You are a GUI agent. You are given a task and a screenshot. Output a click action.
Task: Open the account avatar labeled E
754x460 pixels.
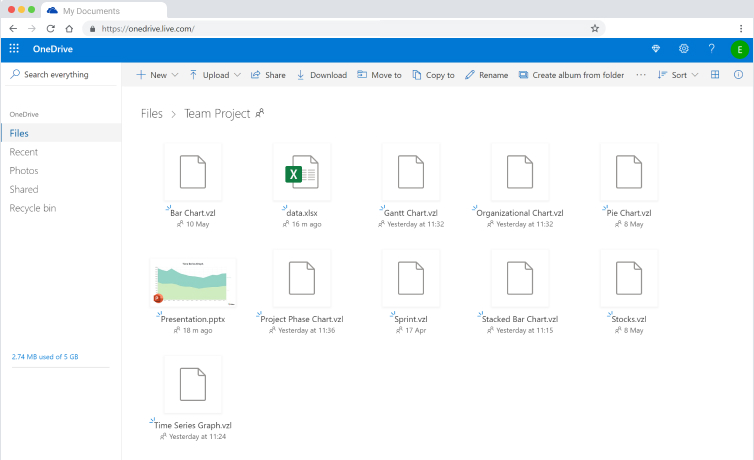point(739,49)
